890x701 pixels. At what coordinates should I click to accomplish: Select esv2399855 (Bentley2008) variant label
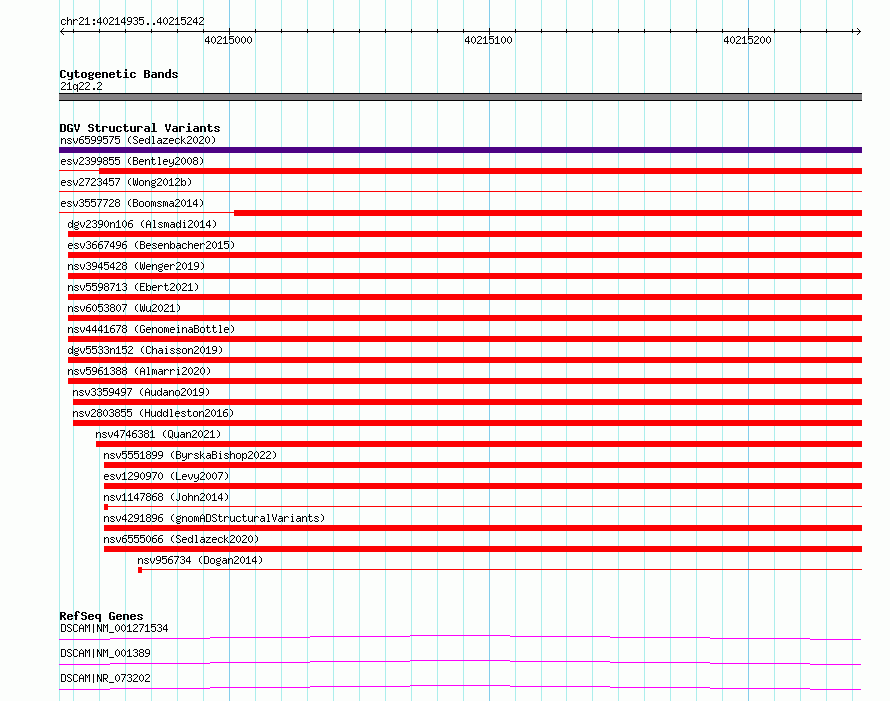pyautogui.click(x=132, y=161)
